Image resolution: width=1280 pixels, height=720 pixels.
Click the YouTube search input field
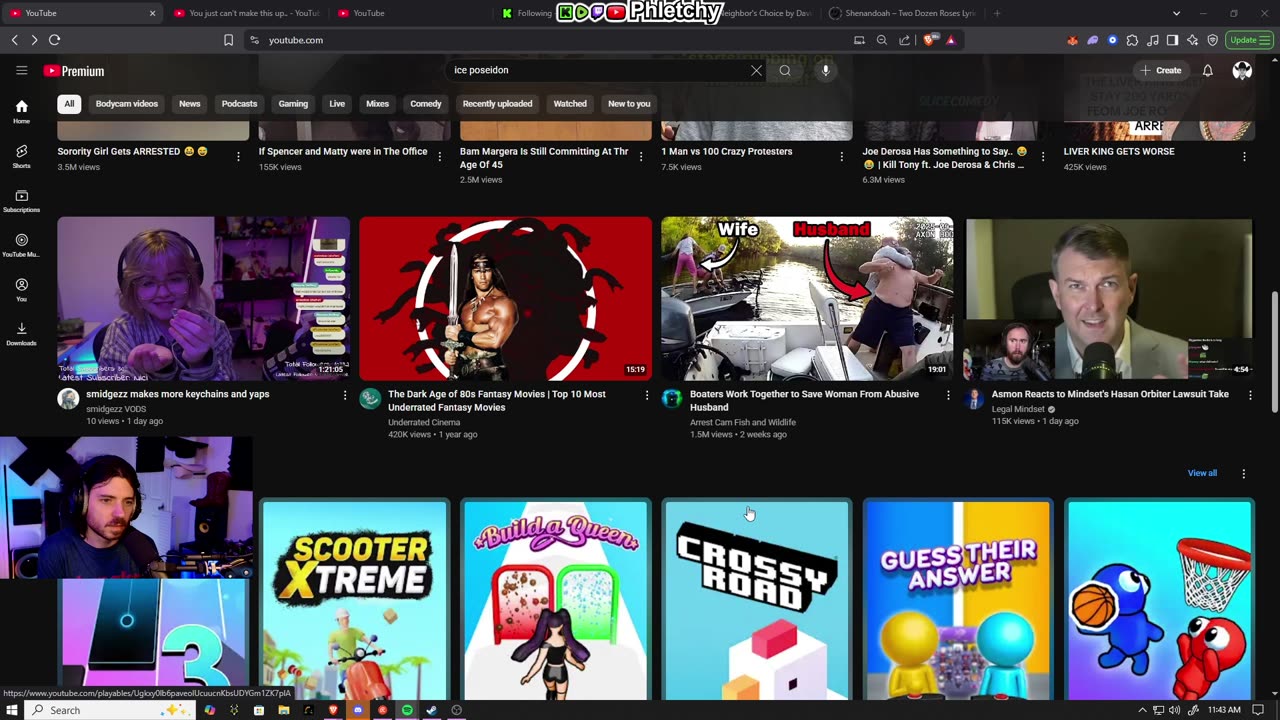(598, 70)
